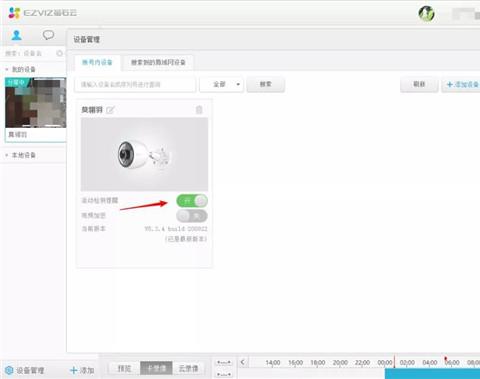The image size is (480, 379).
Task: Click the 添加 plus button at the bottom
Action: [82, 370]
